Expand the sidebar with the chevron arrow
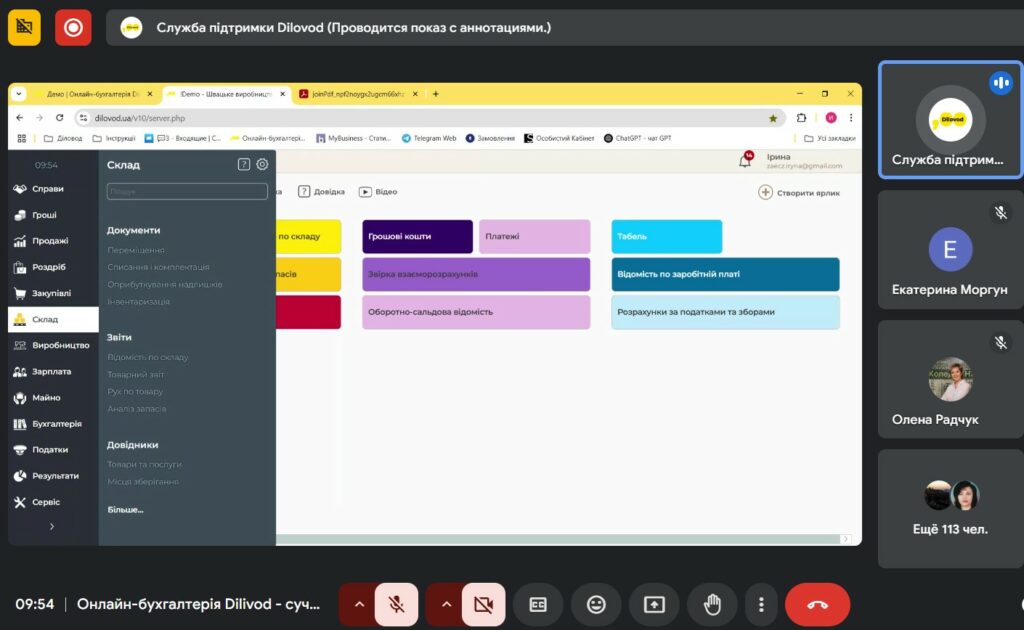Image resolution: width=1024 pixels, height=630 pixels. [52, 526]
